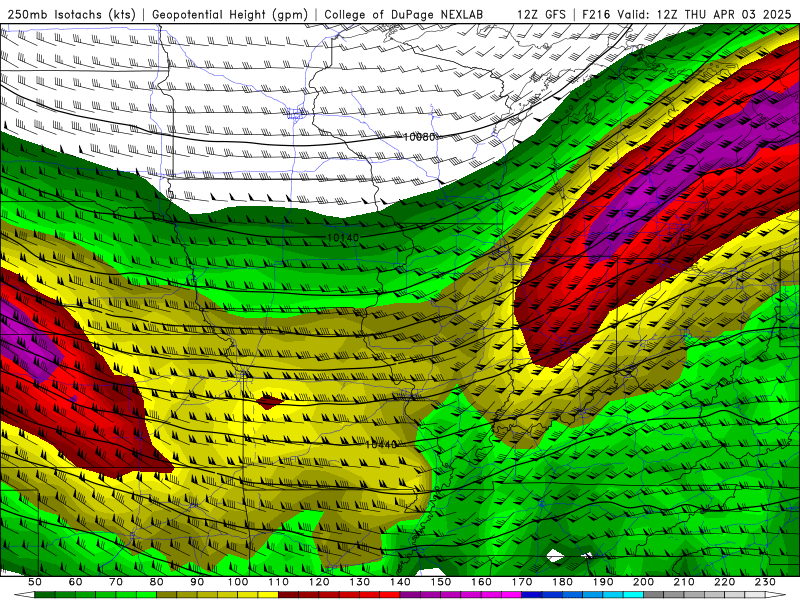Click the 210 value on the color scale
The width and height of the screenshot is (800, 600).
(684, 582)
